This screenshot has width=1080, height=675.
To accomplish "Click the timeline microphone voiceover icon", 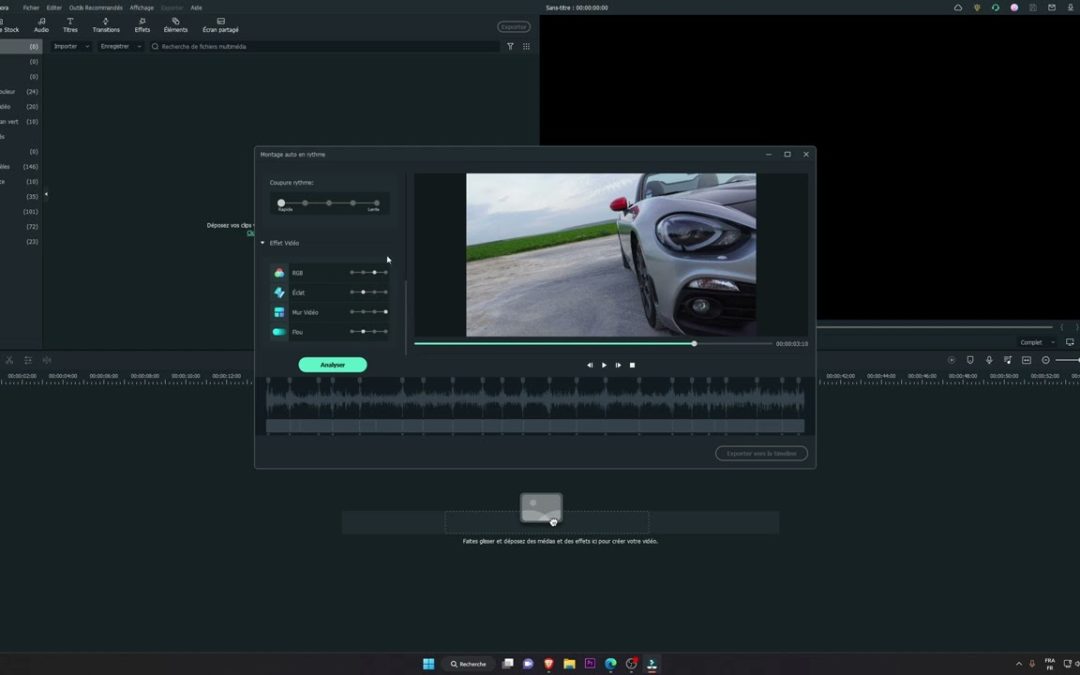I will (989, 360).
